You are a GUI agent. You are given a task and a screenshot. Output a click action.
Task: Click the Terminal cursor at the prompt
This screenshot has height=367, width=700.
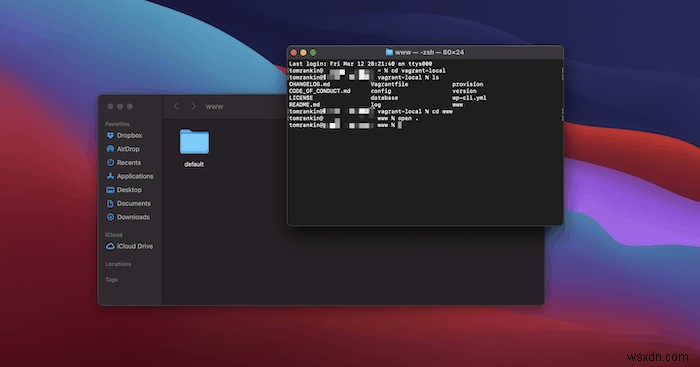(400, 125)
